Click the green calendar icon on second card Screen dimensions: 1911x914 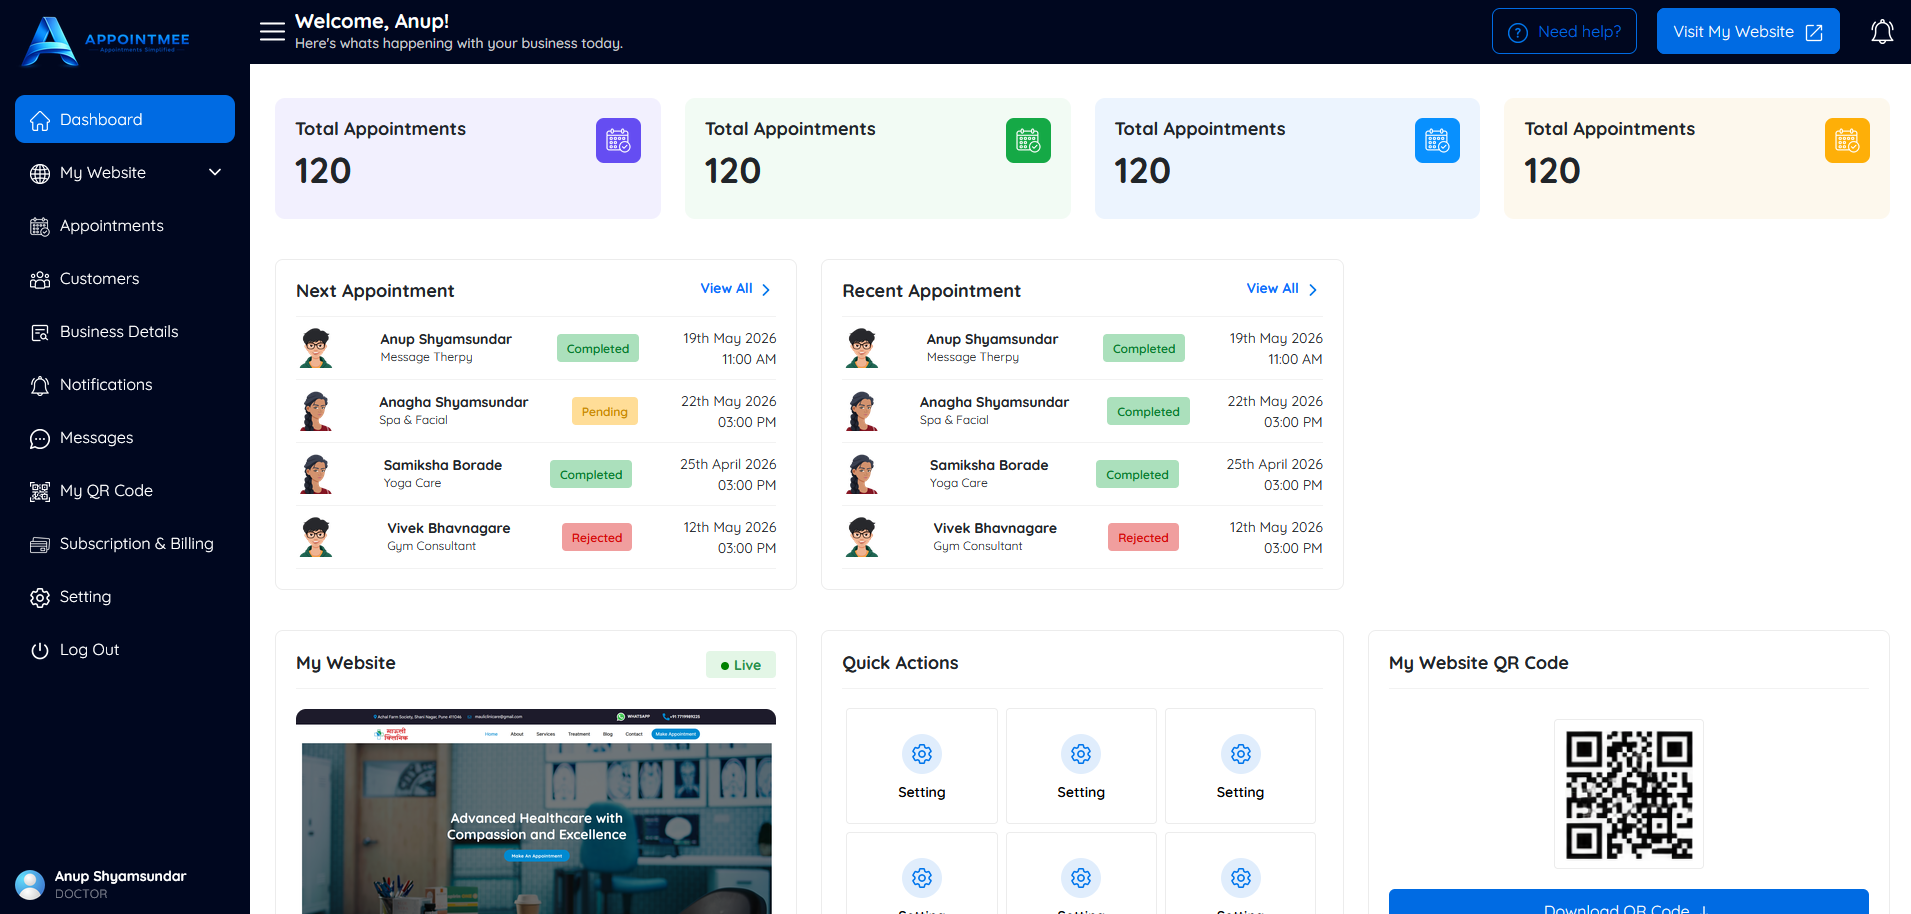pos(1028,141)
